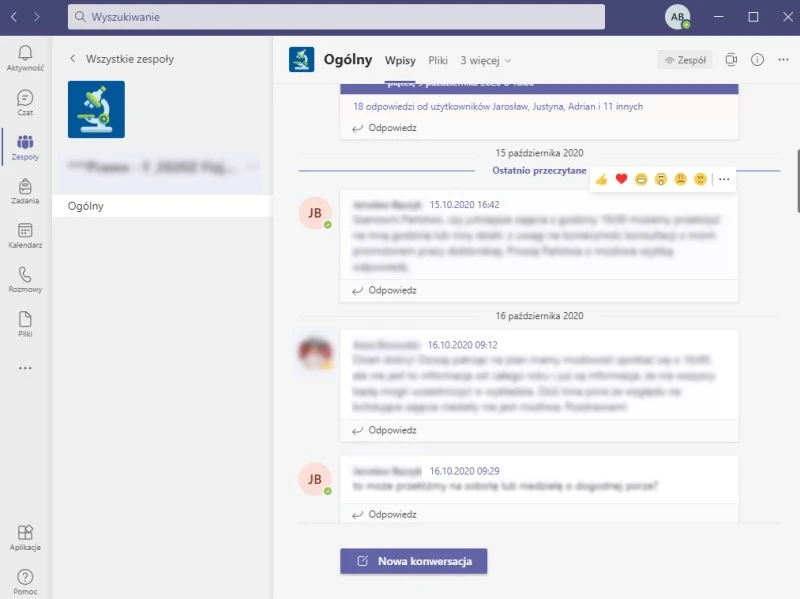
Task: React with the heart emoji
Action: [x=621, y=179]
